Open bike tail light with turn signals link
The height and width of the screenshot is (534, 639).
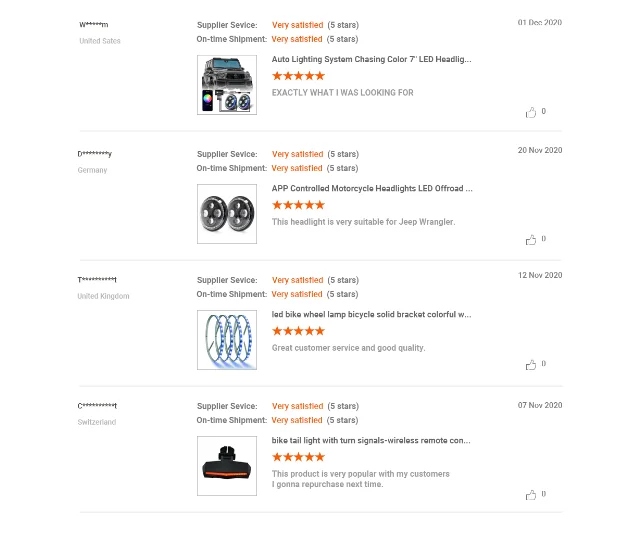click(x=371, y=440)
